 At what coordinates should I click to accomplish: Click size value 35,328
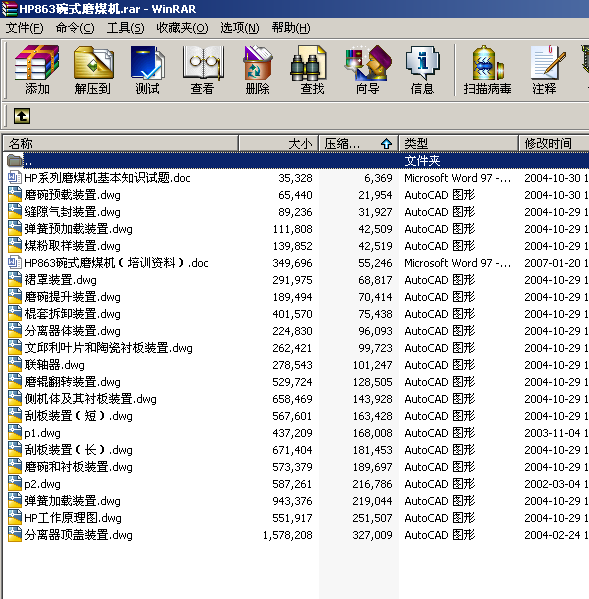(x=295, y=178)
